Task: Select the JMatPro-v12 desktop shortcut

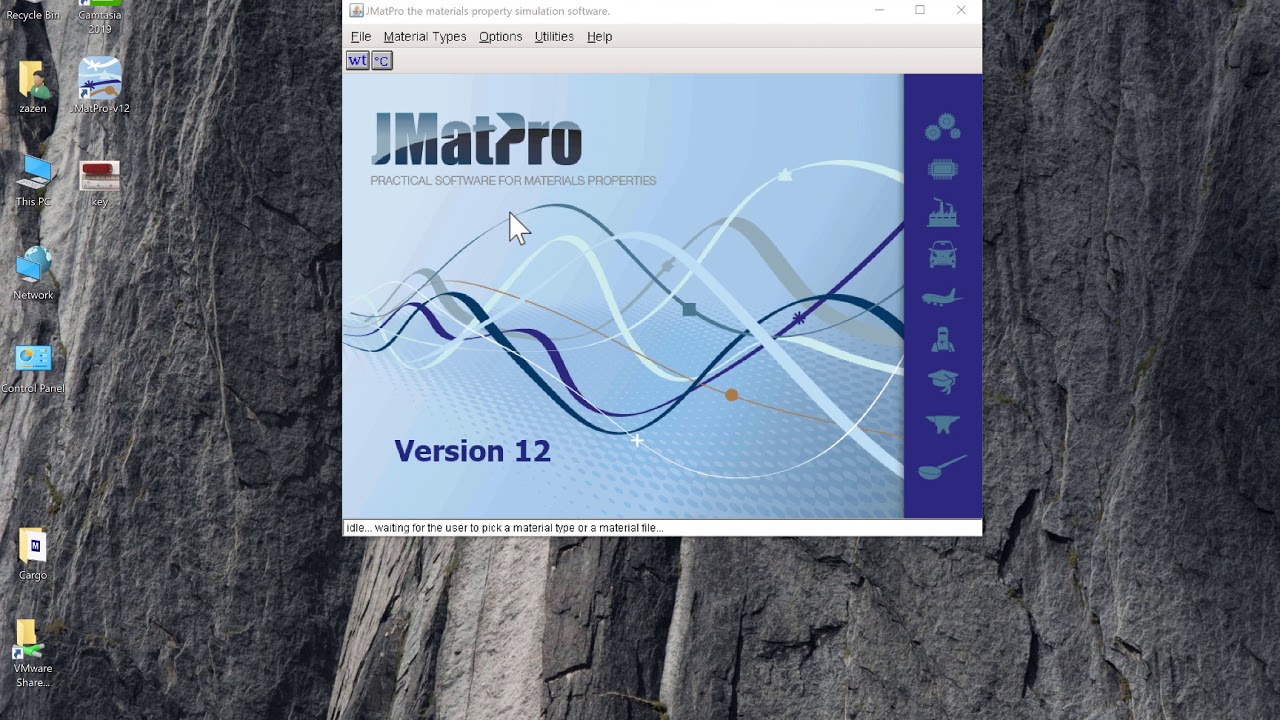Action: [100, 86]
